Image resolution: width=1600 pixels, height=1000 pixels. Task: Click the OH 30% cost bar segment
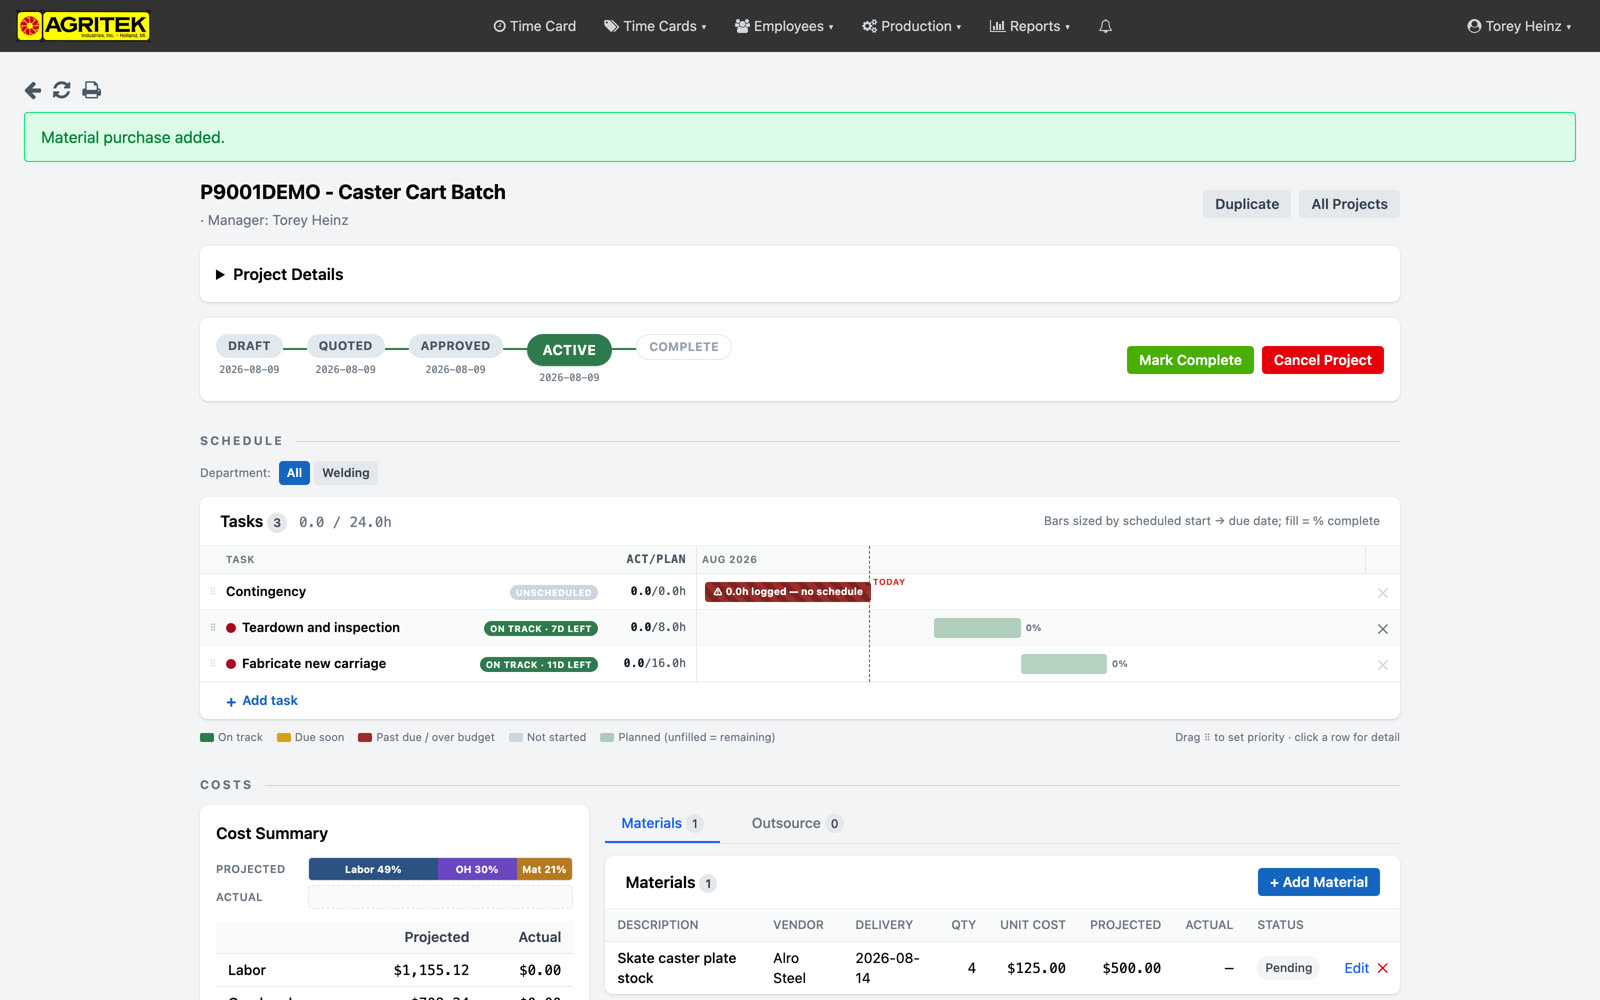477,869
